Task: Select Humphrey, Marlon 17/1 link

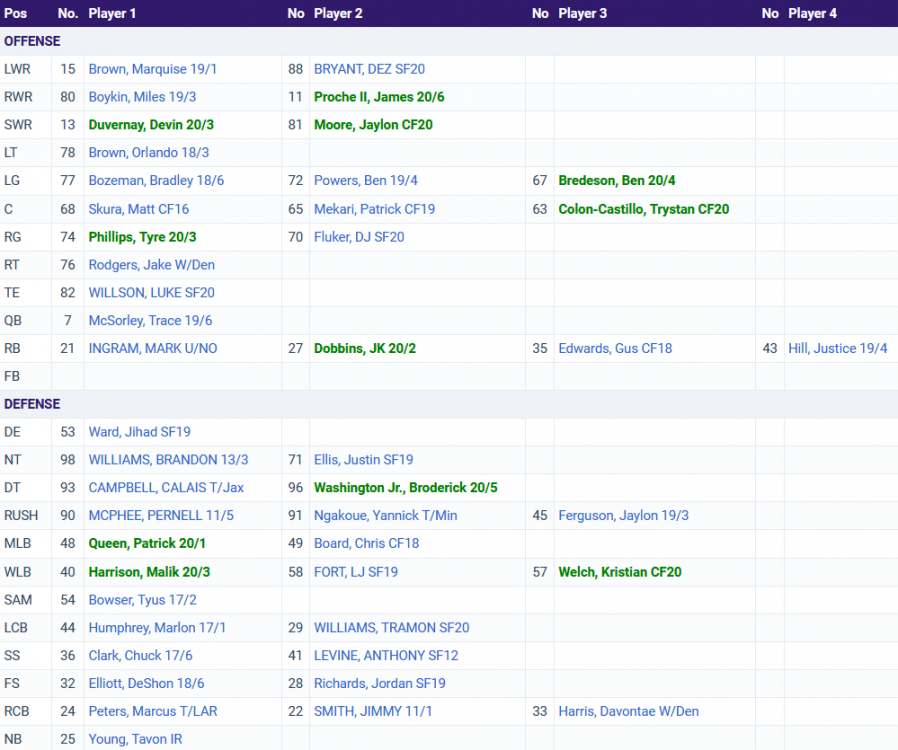Action: click(x=157, y=628)
